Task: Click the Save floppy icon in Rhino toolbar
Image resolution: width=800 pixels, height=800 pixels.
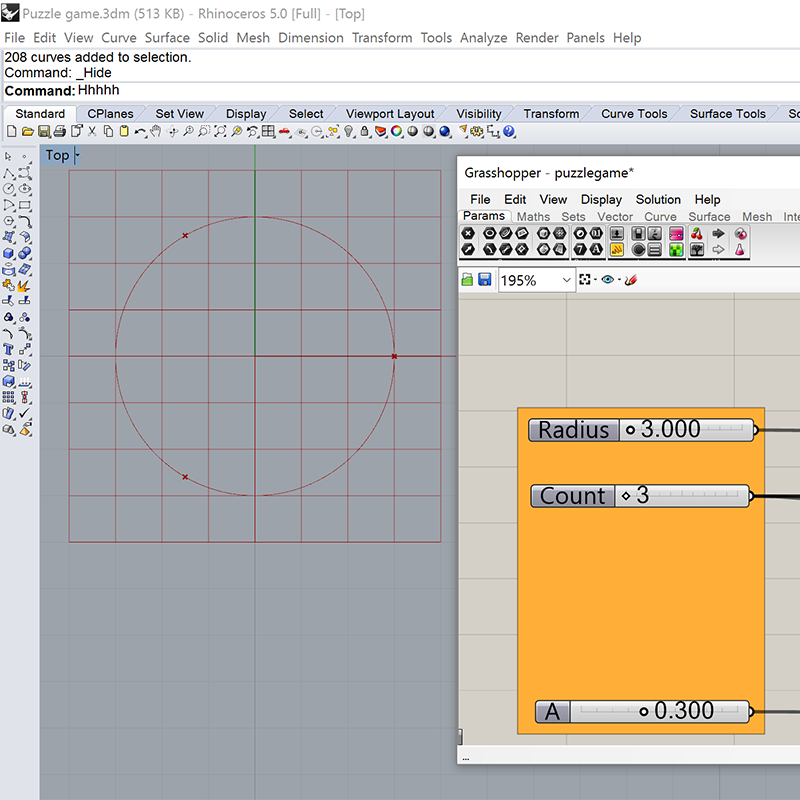Action: click(x=44, y=132)
